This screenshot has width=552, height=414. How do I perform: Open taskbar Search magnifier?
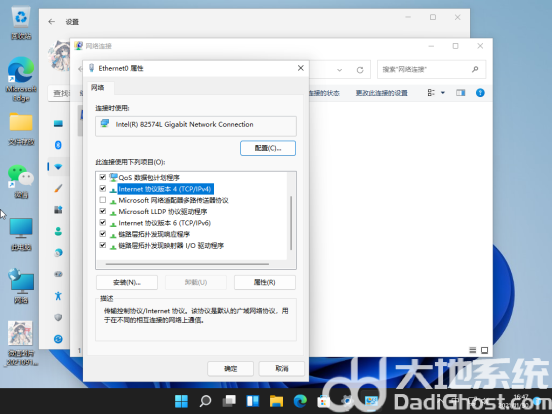205,401
